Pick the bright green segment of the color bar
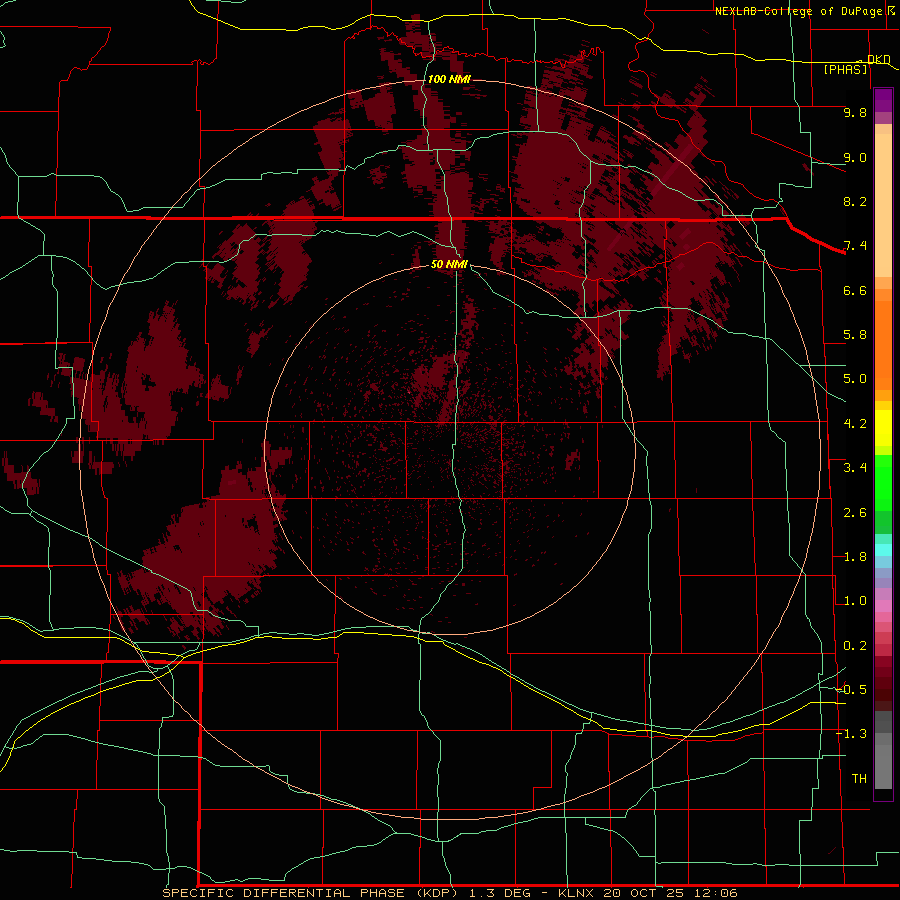 pyautogui.click(x=883, y=483)
